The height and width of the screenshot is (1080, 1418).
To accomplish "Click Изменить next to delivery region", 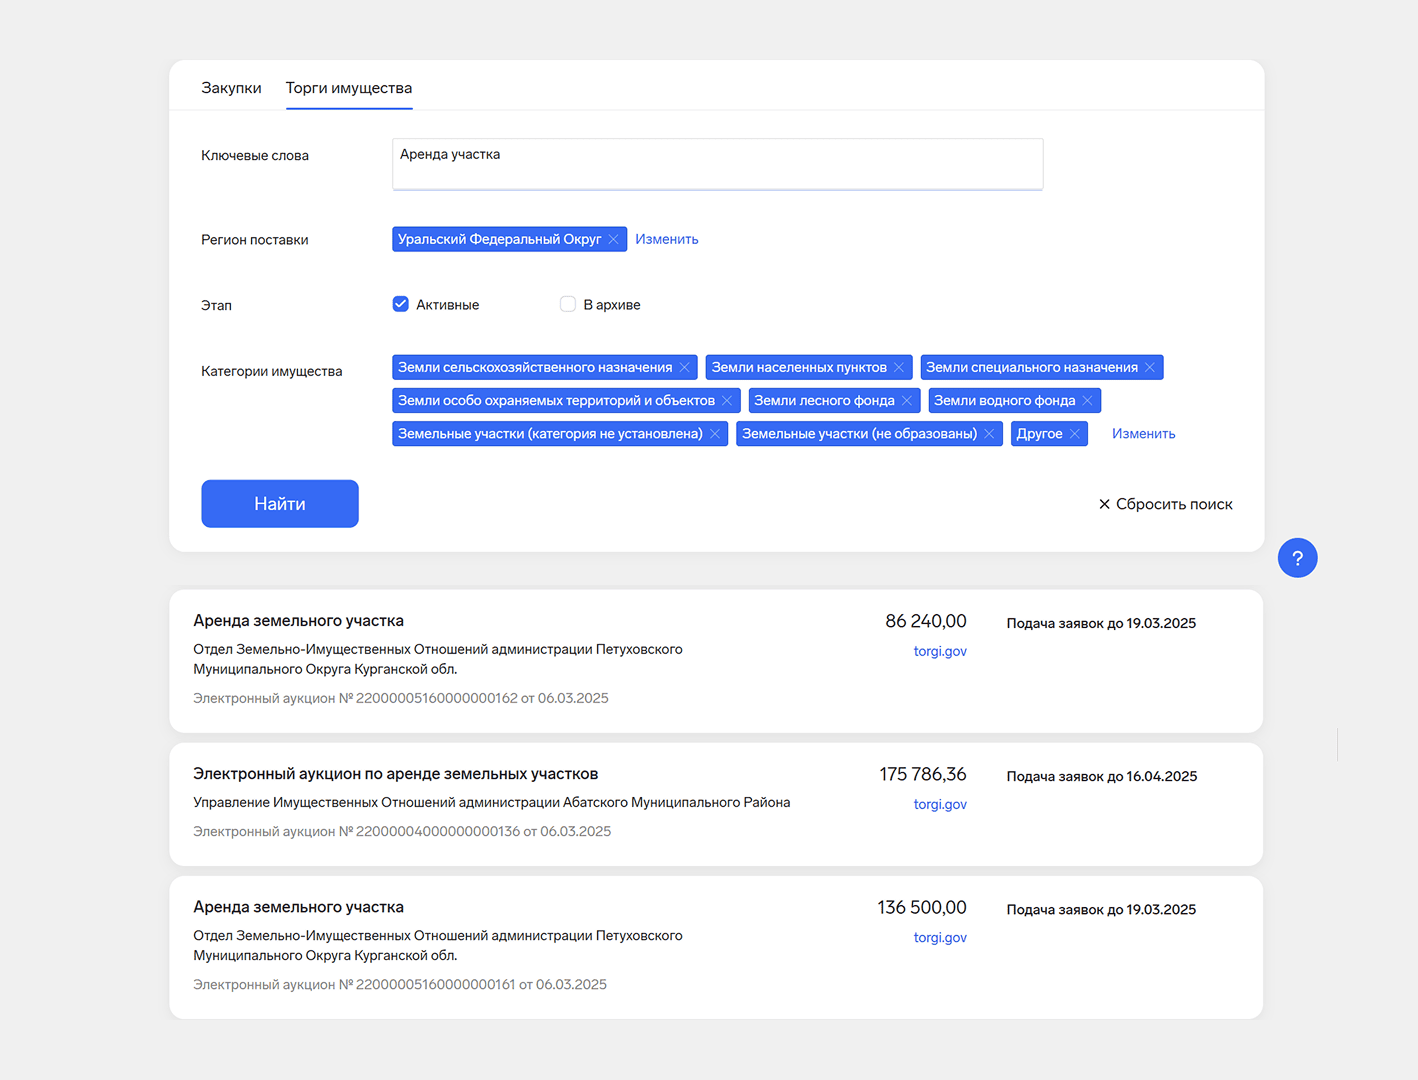I will [x=666, y=240].
